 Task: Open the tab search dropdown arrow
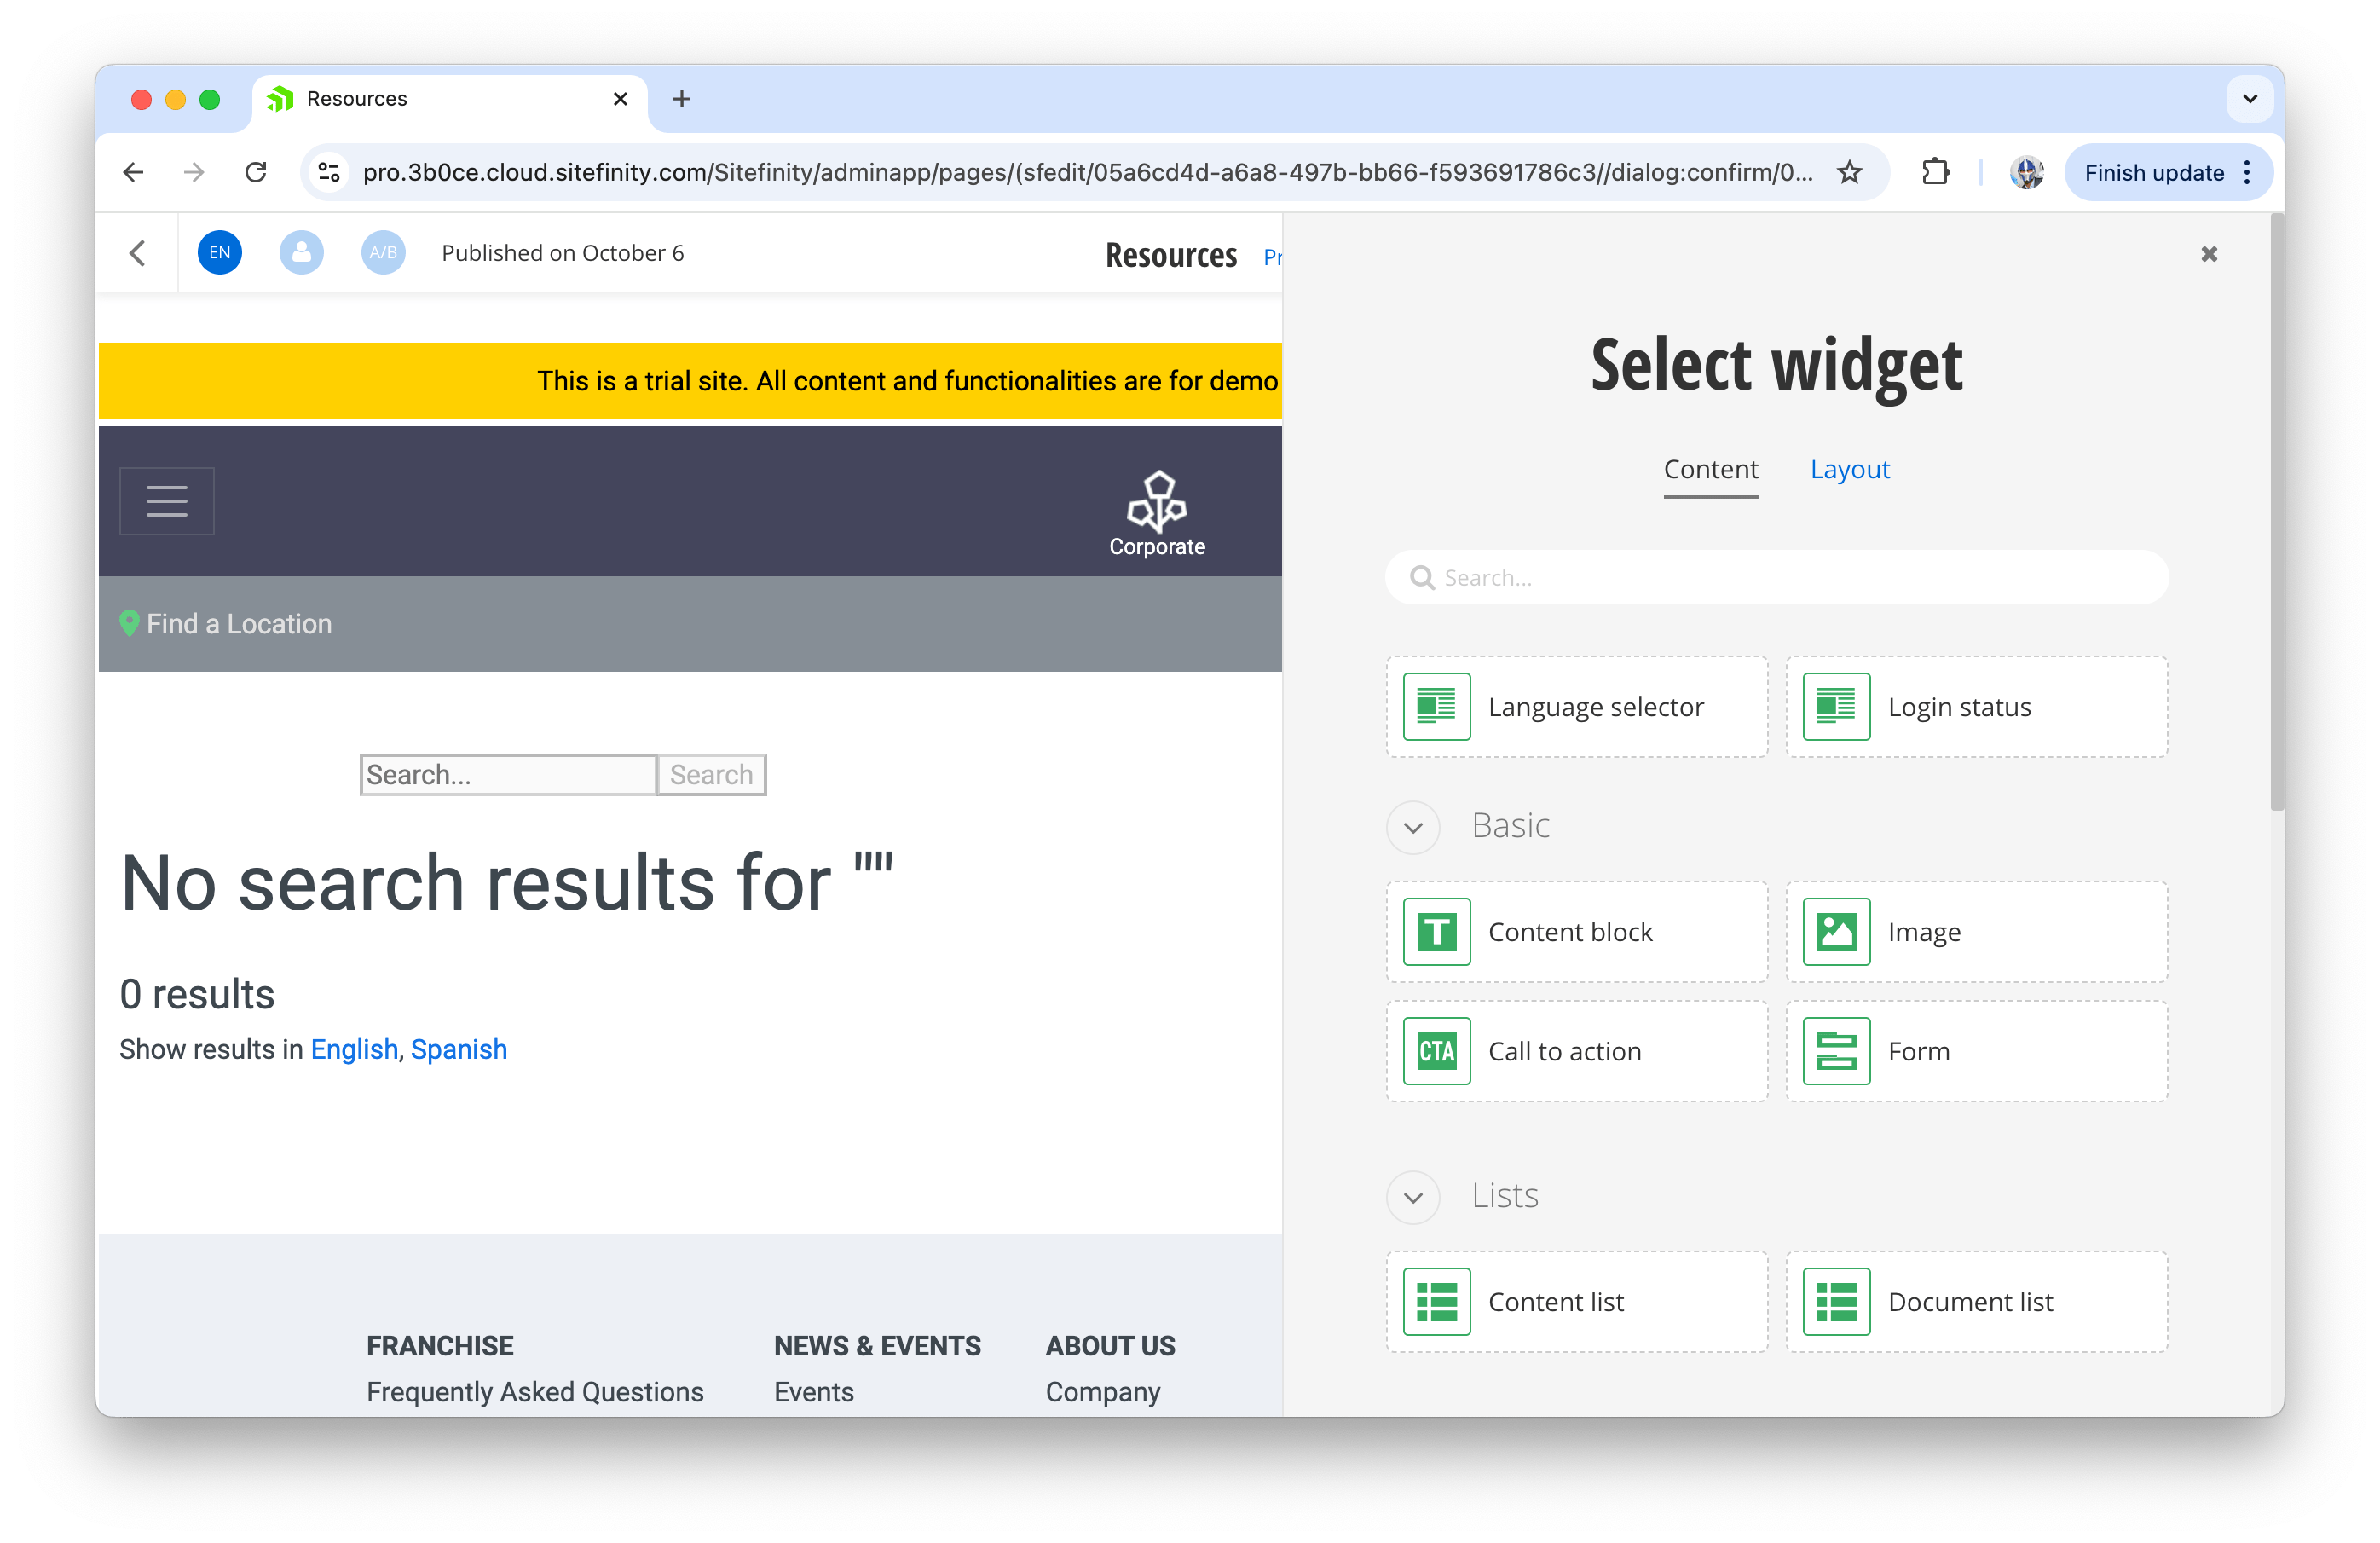2250,99
